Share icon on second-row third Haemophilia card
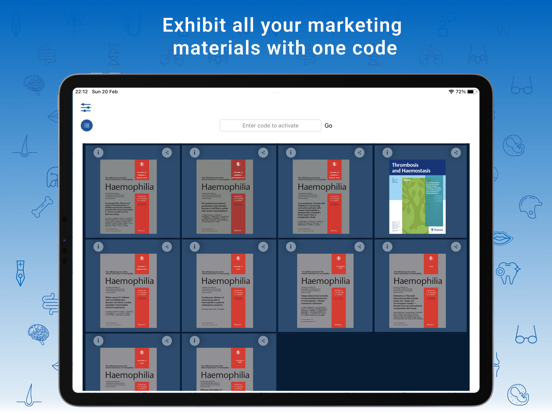 (x=359, y=246)
